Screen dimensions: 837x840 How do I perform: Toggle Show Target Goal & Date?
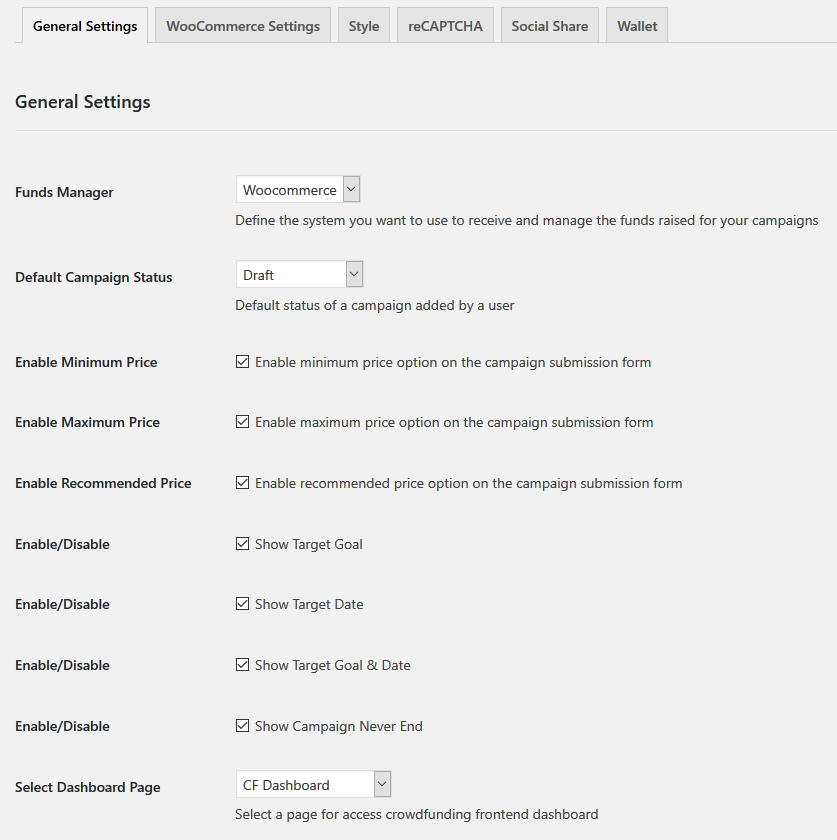click(242, 664)
